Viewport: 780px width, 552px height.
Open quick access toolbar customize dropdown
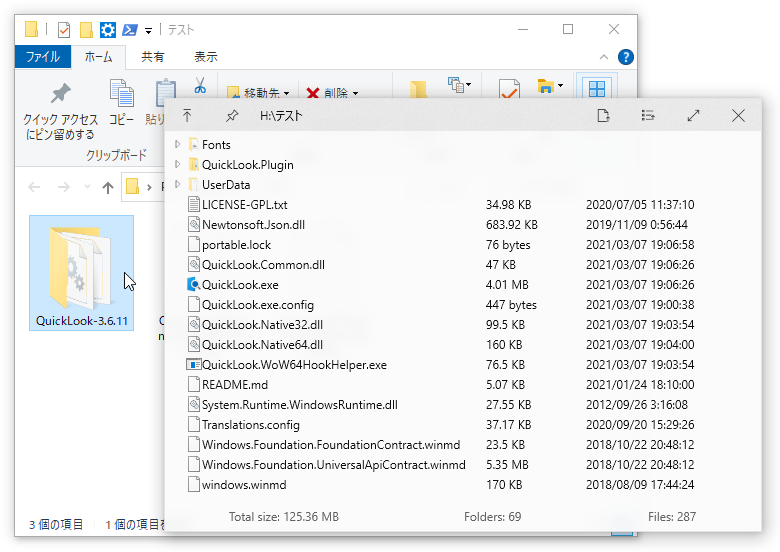(x=148, y=31)
